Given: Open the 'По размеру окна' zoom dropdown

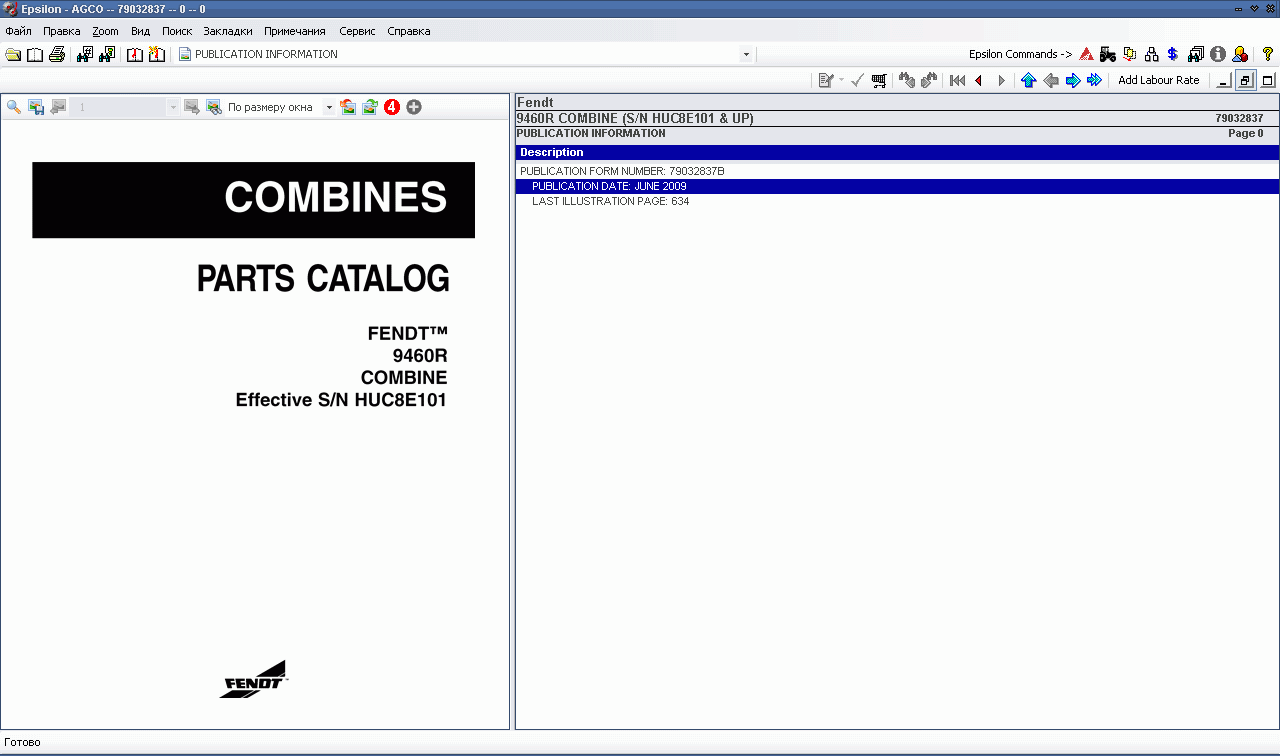Looking at the screenshot, I should click(x=329, y=107).
